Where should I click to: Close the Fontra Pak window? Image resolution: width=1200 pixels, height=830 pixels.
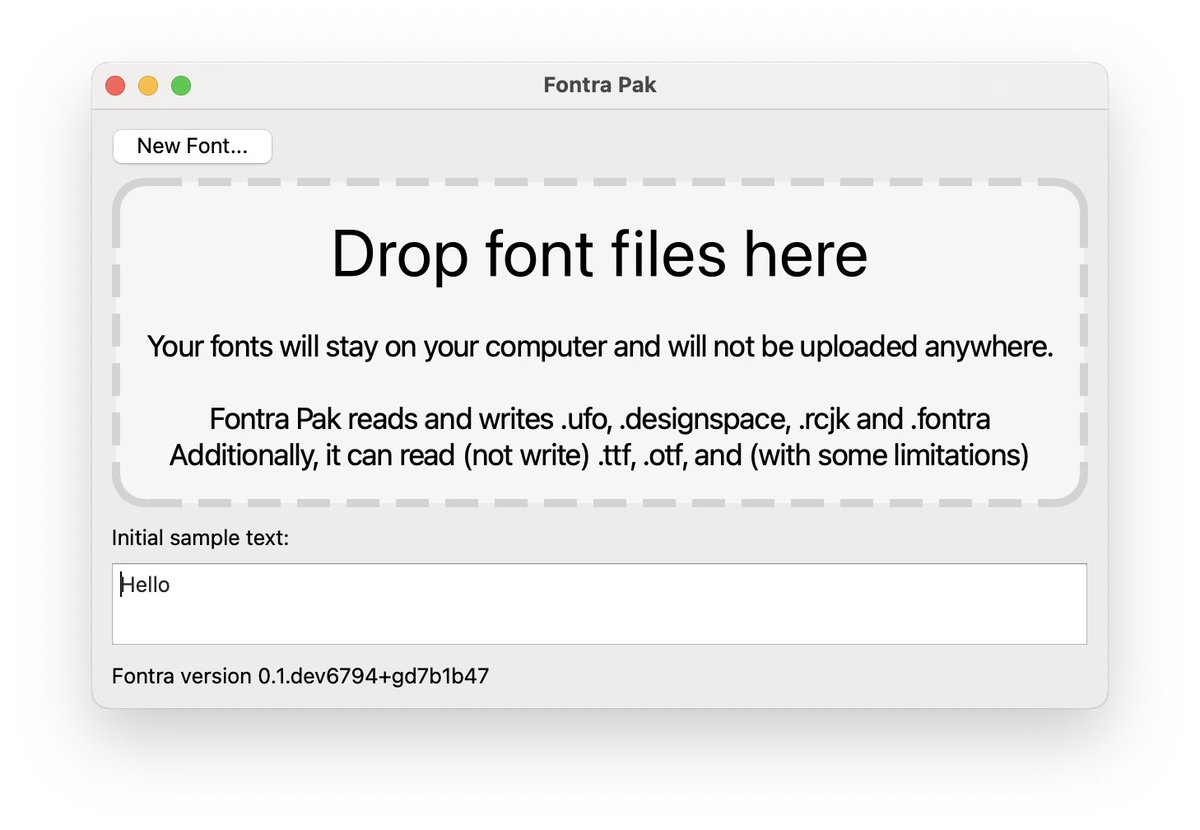click(x=115, y=86)
